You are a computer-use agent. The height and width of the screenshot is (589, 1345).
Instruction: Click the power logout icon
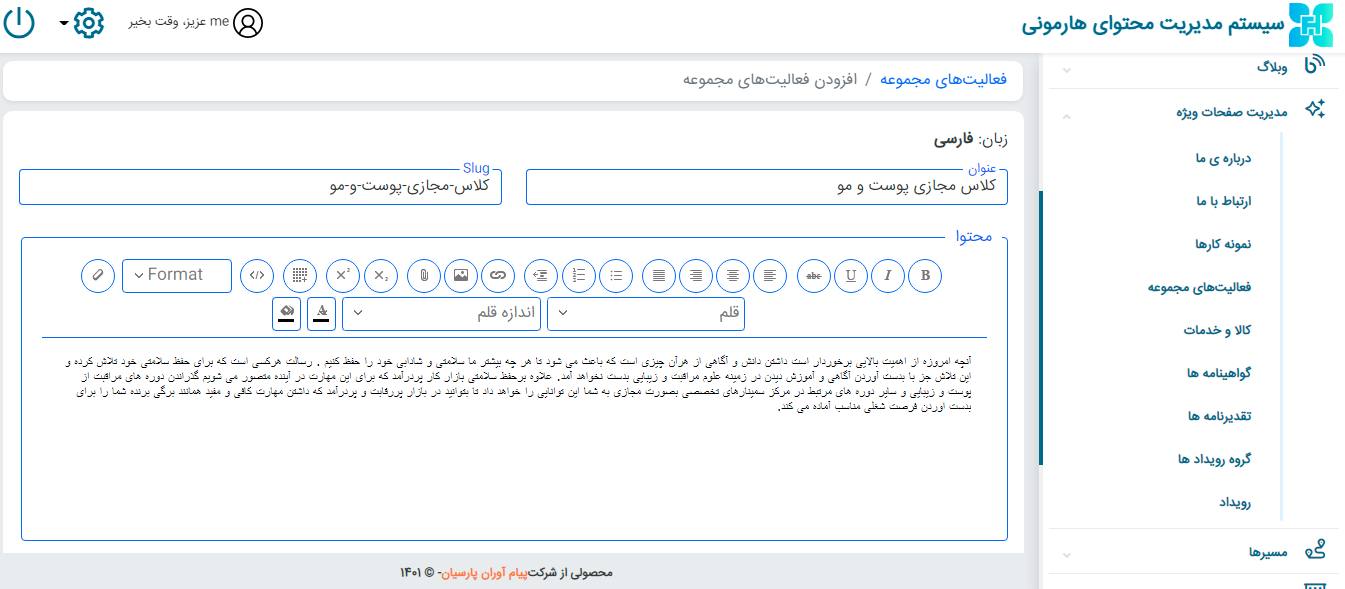click(20, 22)
